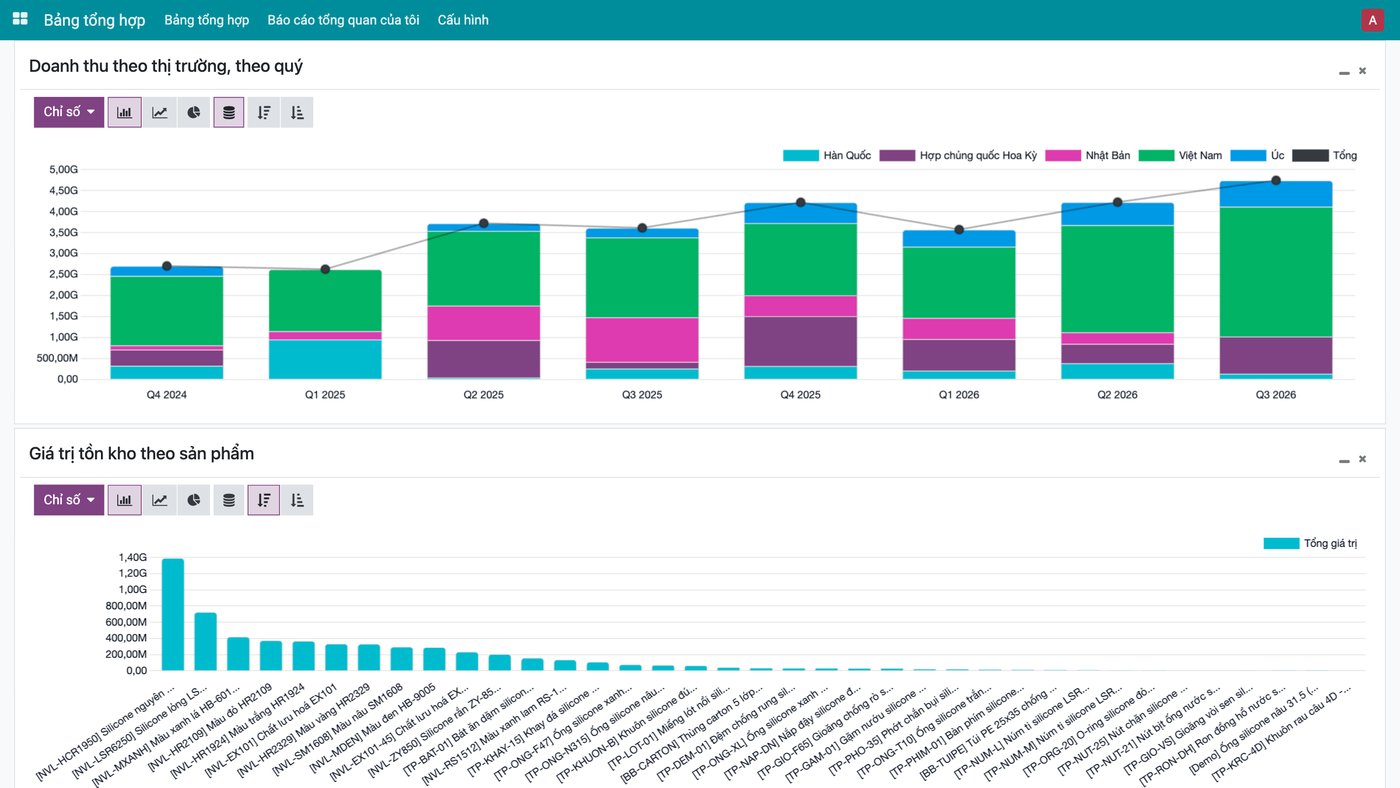Toggle stacked mode on revenue chart
Viewport: 1400px width, 788px height.
pos(229,112)
